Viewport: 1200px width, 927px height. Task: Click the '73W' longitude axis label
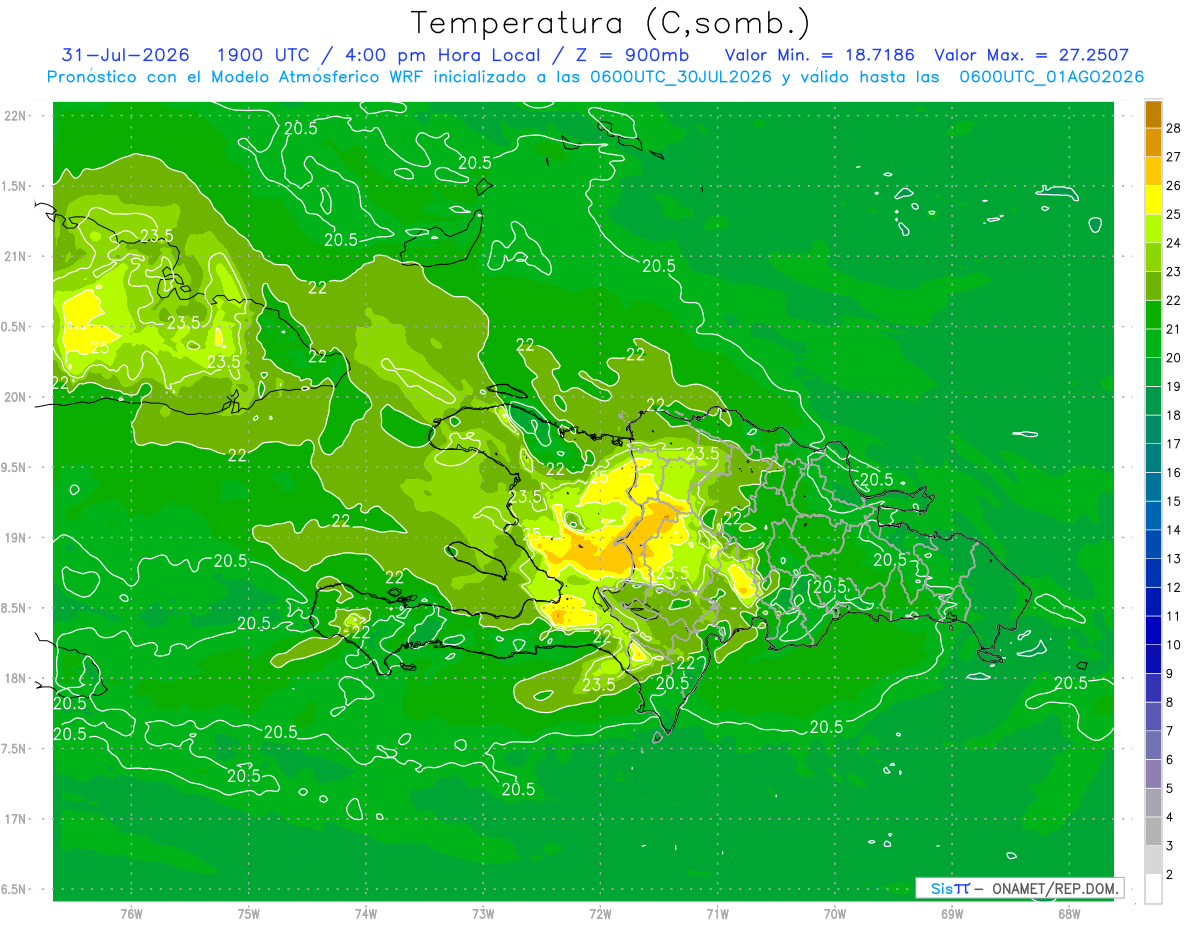(x=483, y=913)
